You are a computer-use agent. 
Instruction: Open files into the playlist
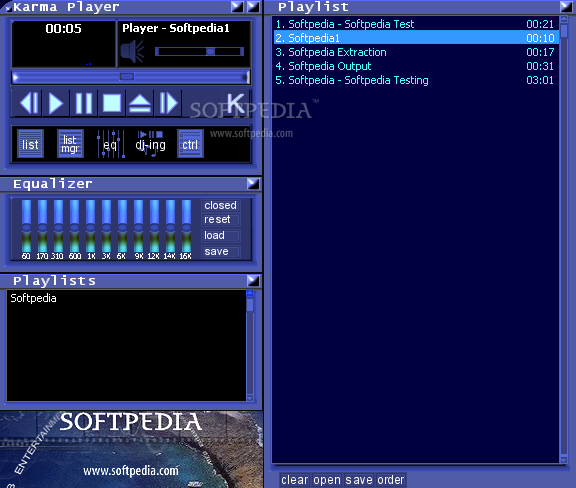tap(327, 480)
